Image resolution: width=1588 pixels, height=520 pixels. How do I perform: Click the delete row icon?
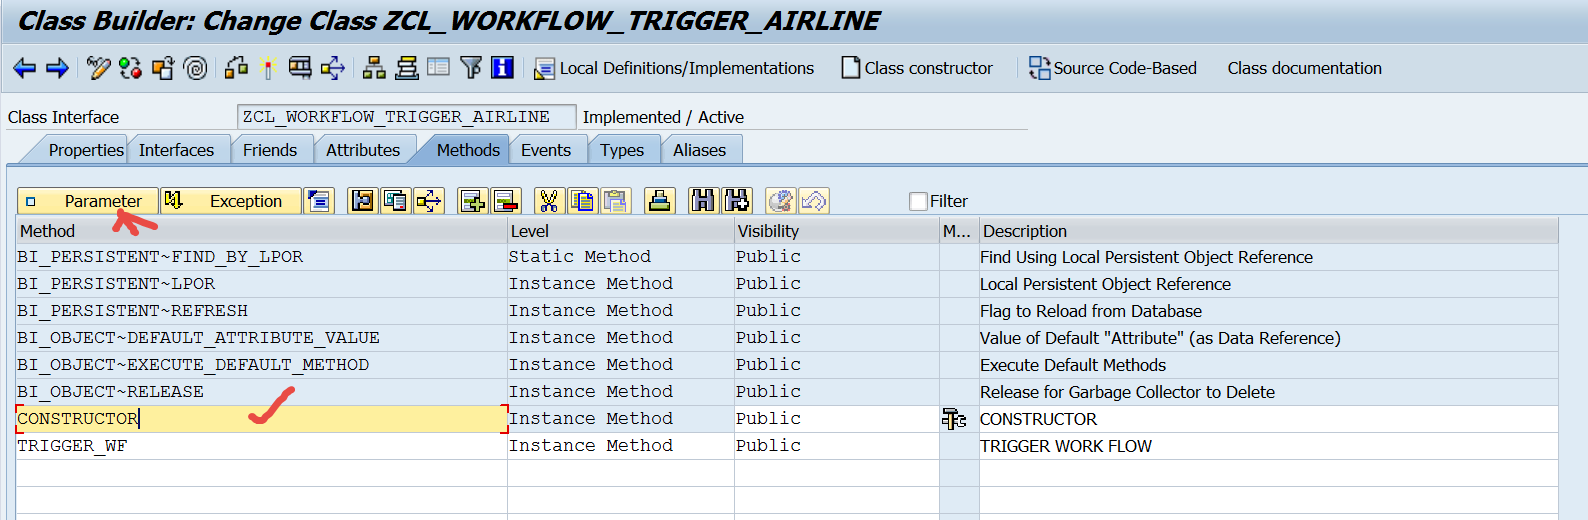coord(506,201)
